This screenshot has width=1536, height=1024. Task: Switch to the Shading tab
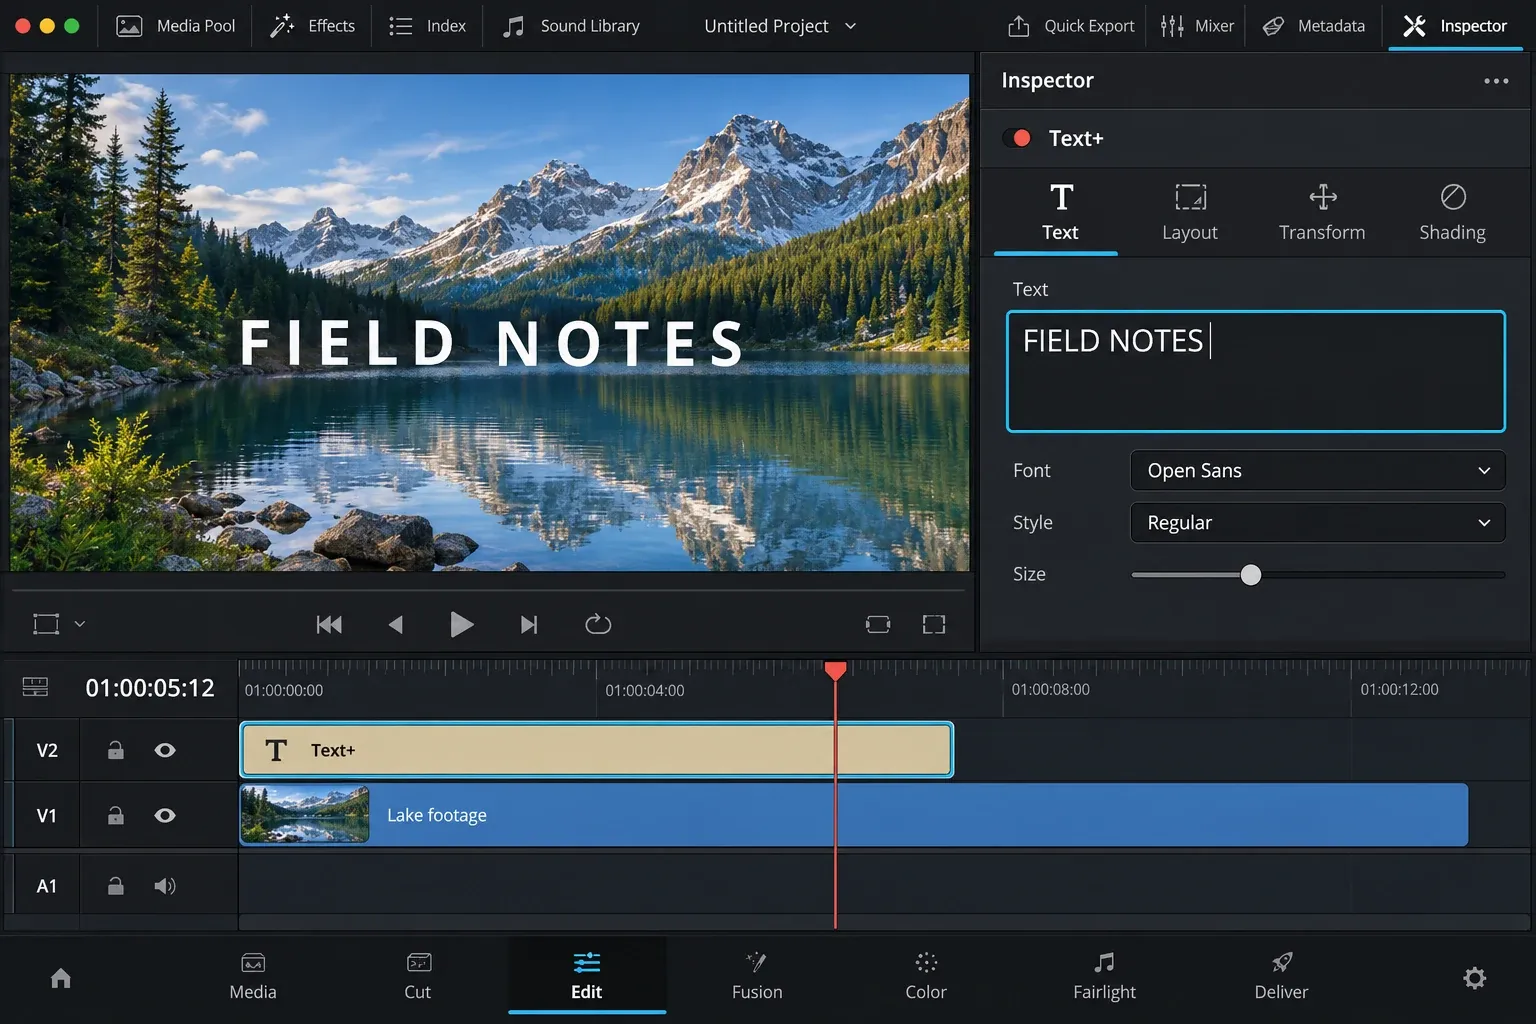[1453, 213]
